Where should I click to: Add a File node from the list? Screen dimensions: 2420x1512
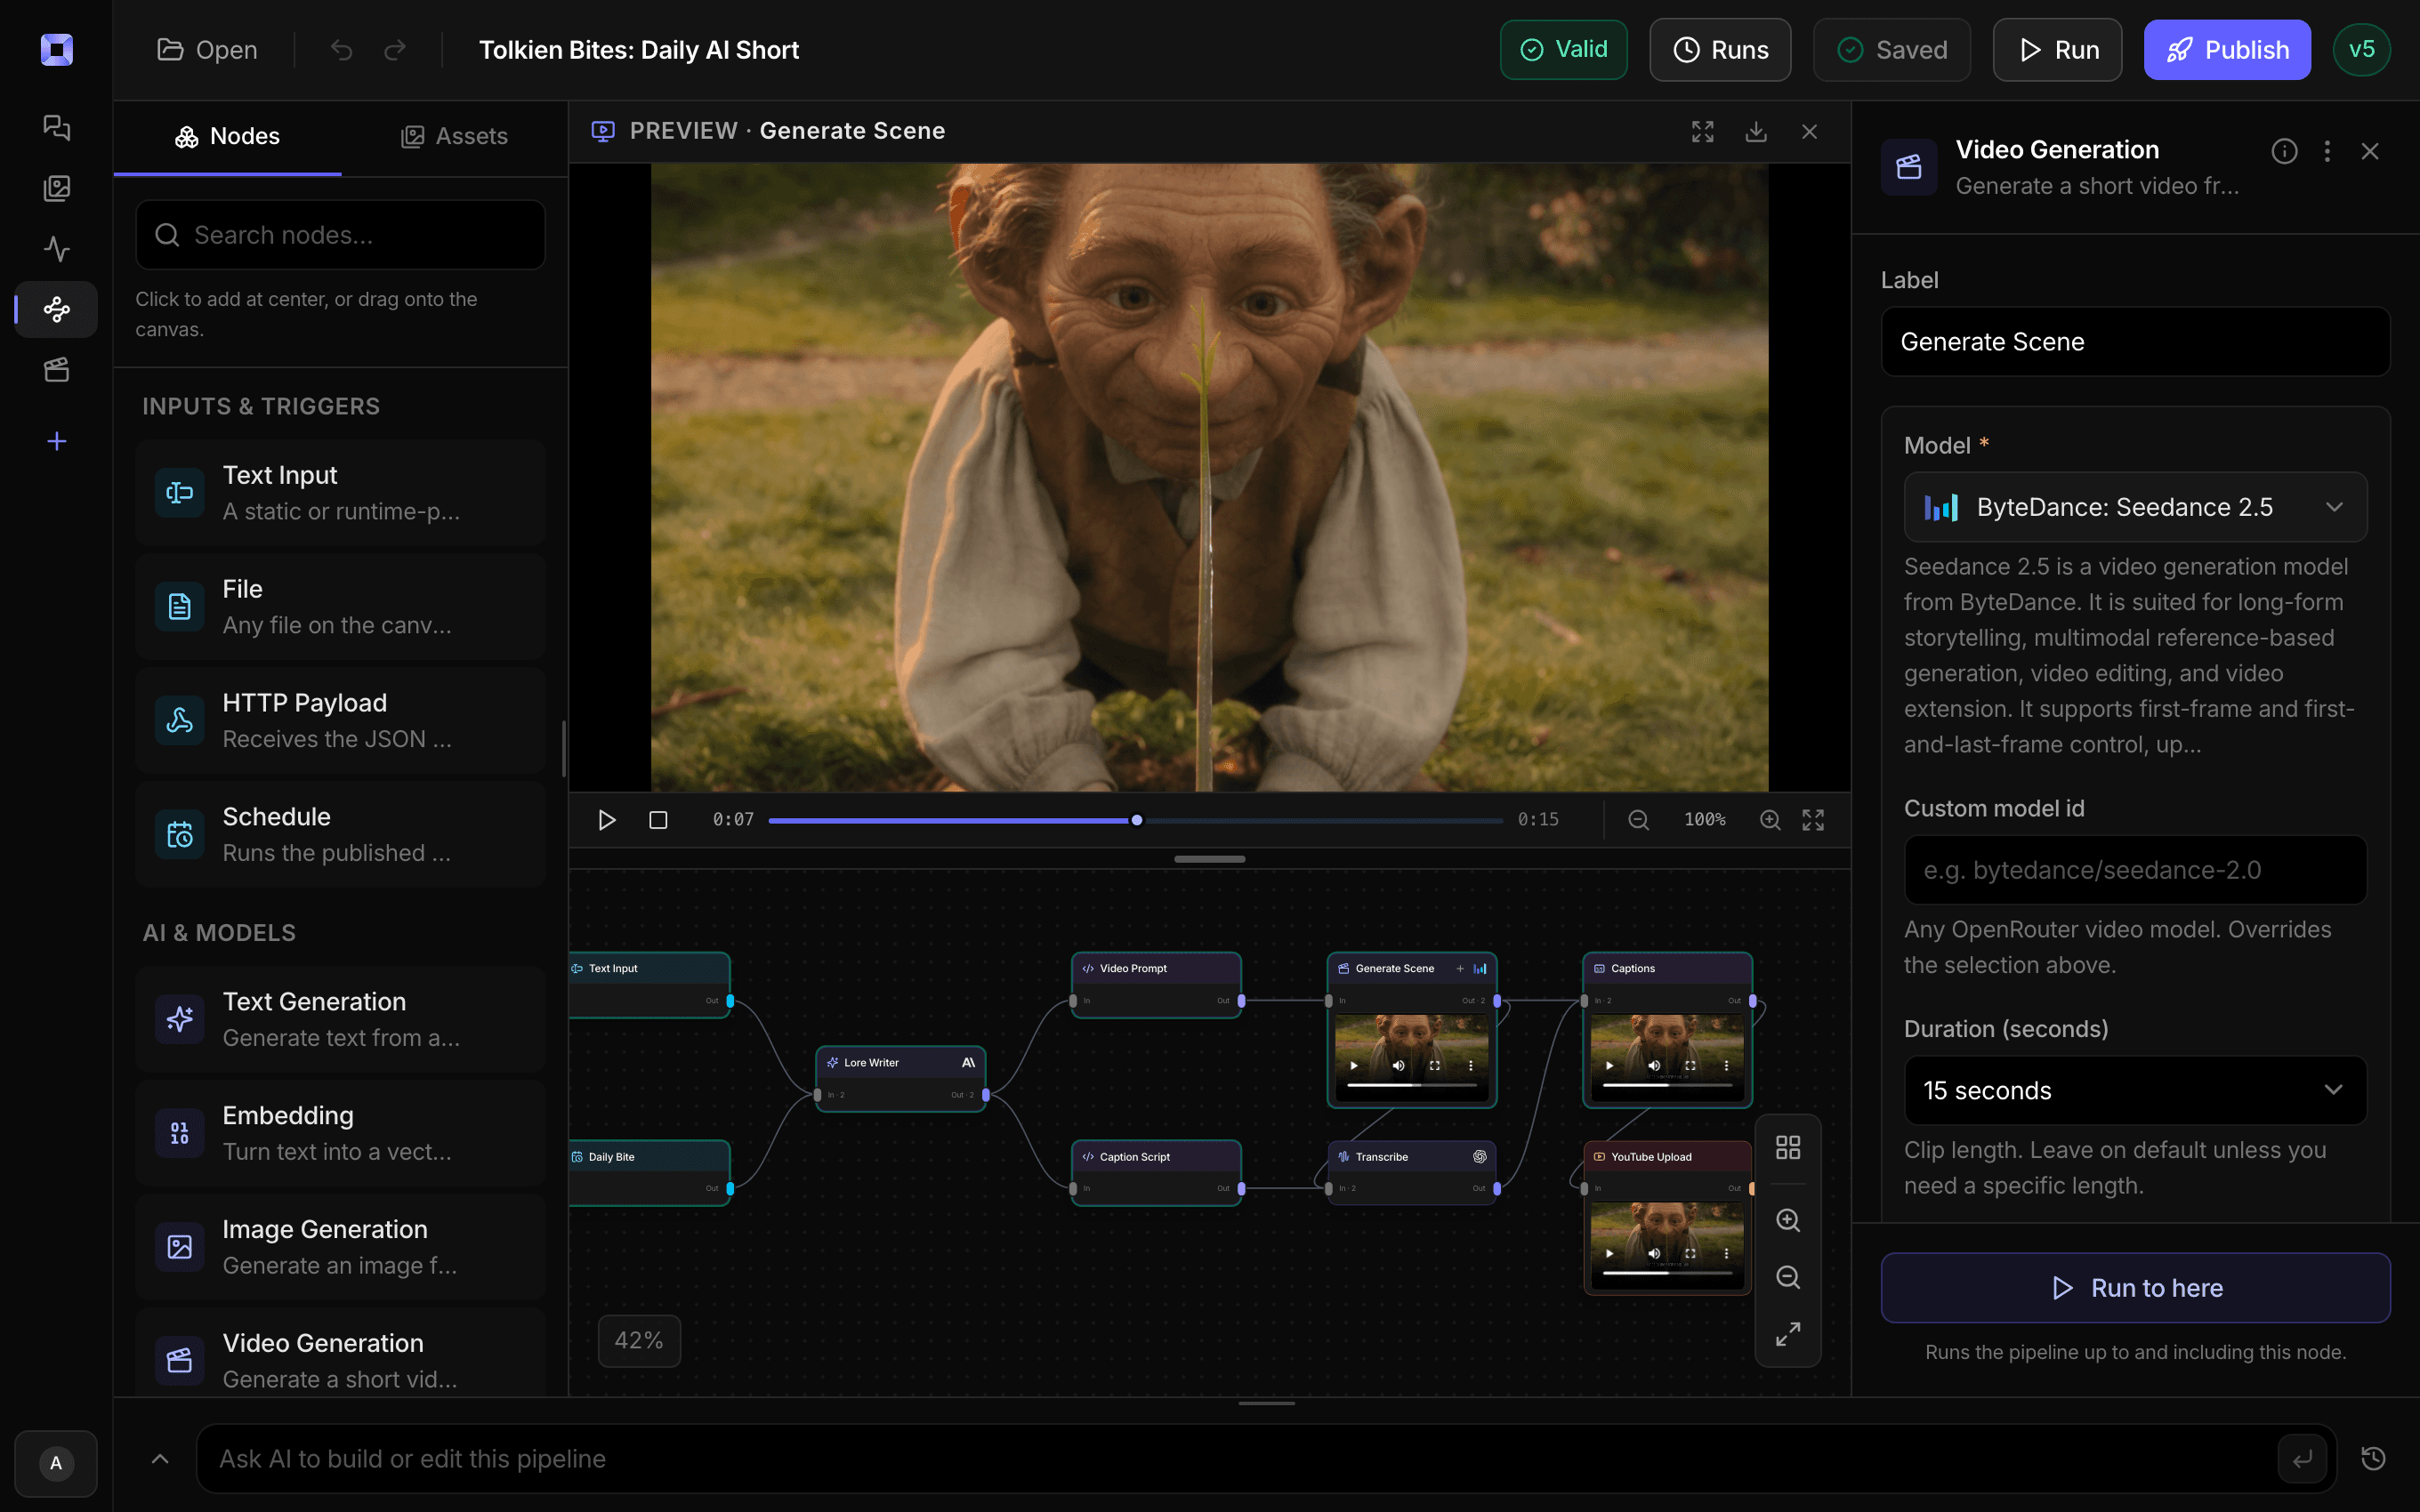[340, 607]
